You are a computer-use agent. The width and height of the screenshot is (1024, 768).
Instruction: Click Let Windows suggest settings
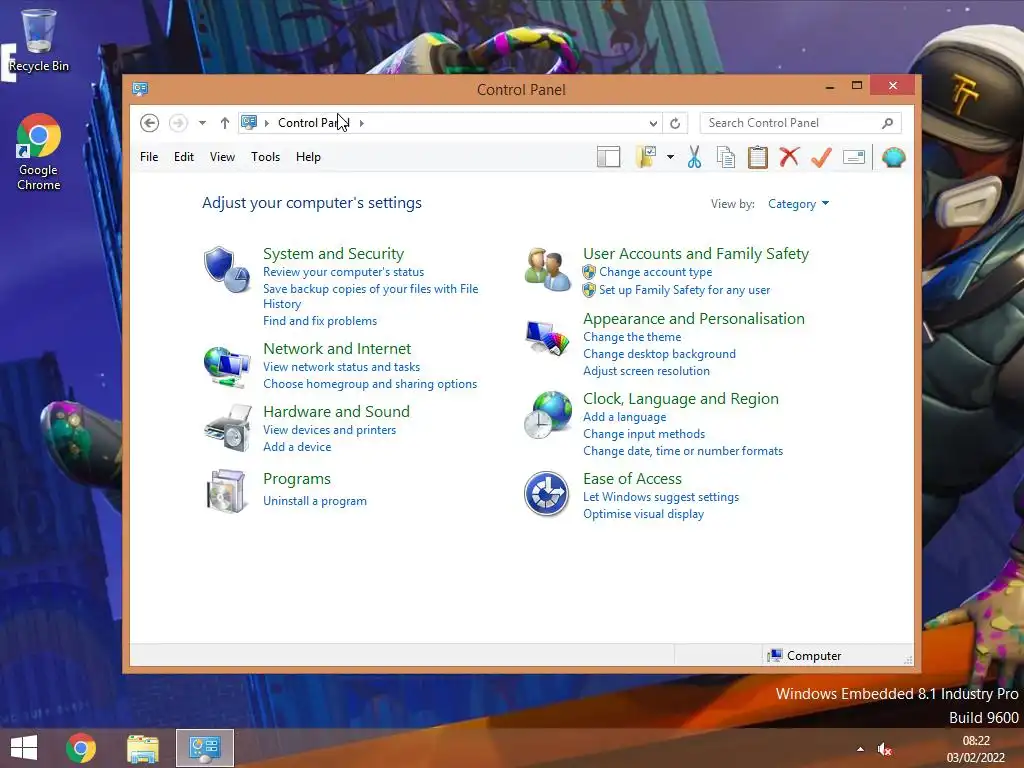point(661,497)
